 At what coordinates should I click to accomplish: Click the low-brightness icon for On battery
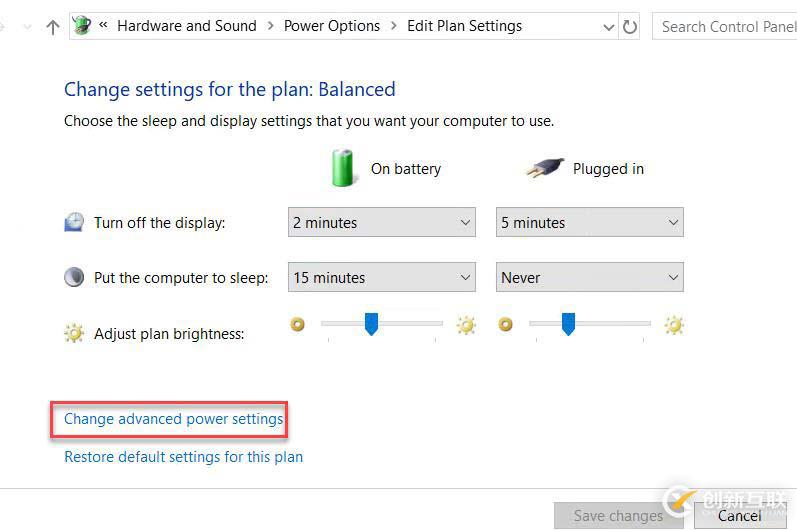(x=297, y=324)
